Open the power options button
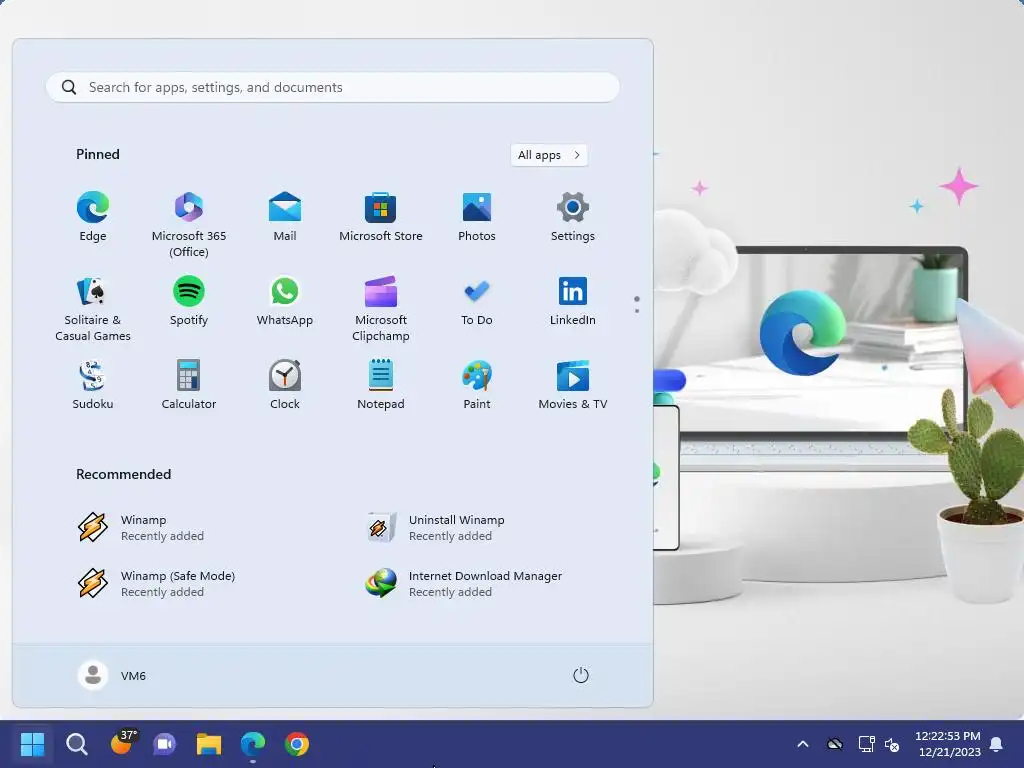 click(x=581, y=675)
